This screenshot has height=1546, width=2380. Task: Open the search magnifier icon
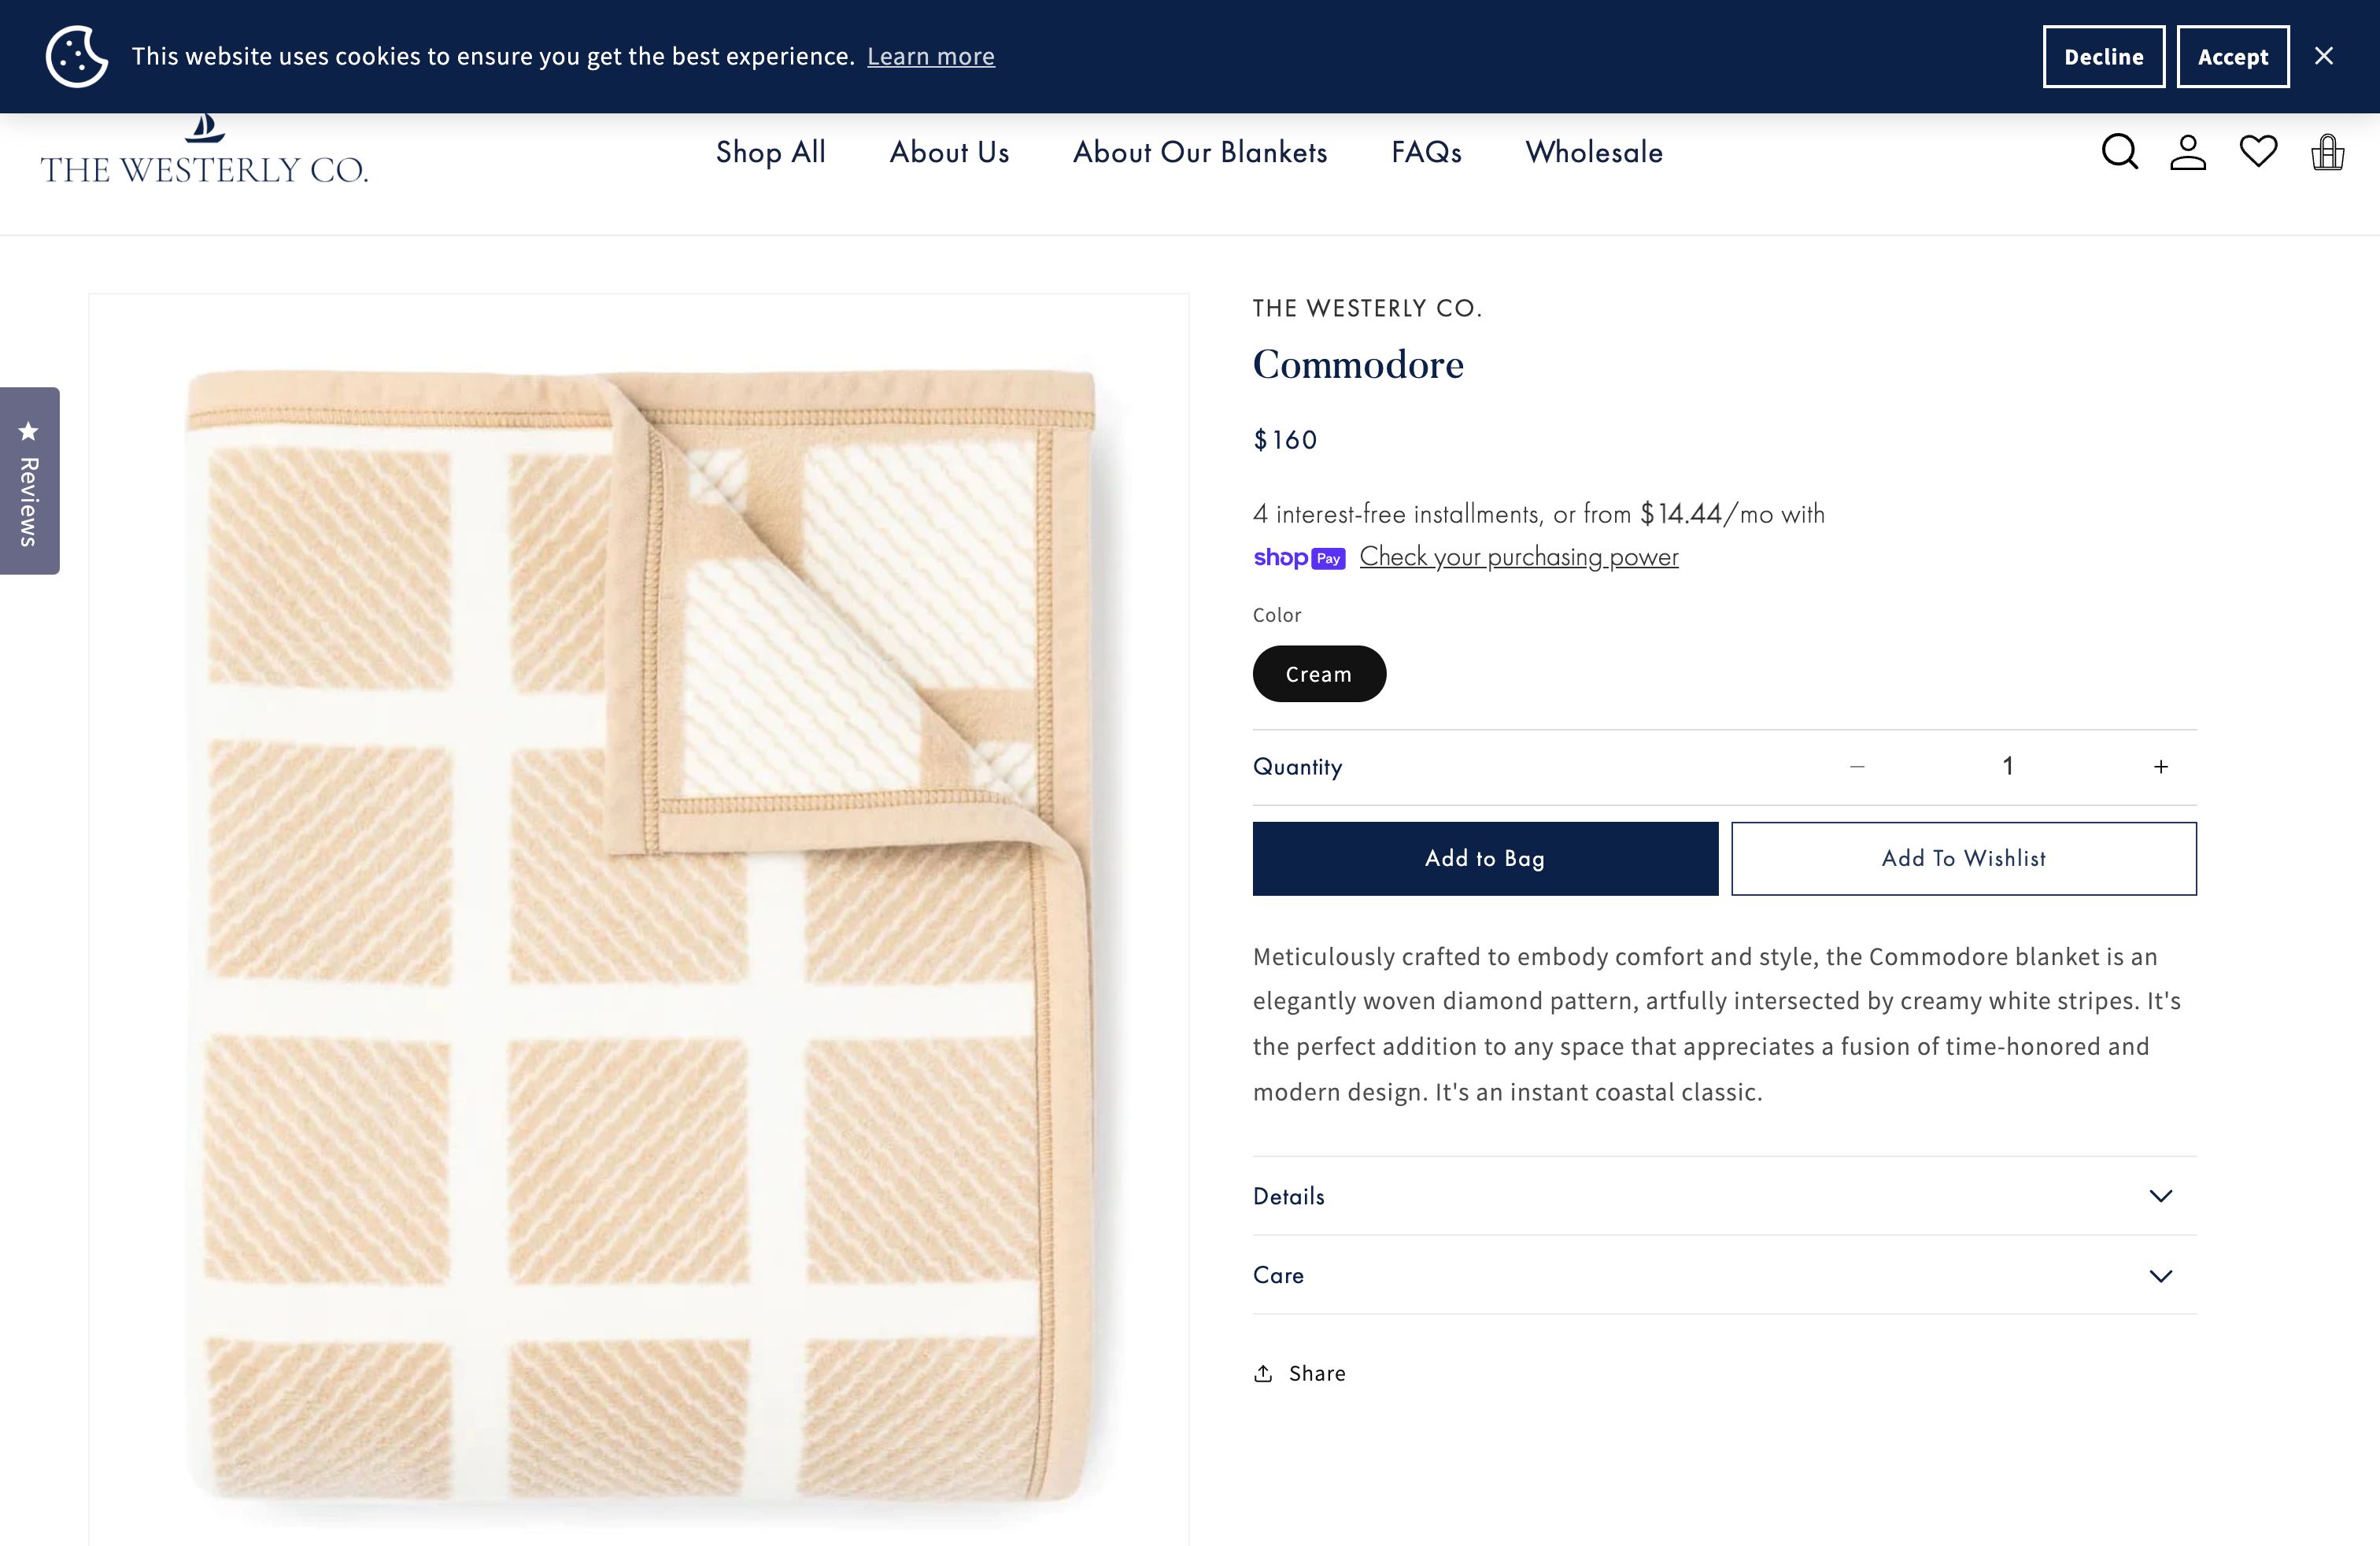click(x=2119, y=152)
